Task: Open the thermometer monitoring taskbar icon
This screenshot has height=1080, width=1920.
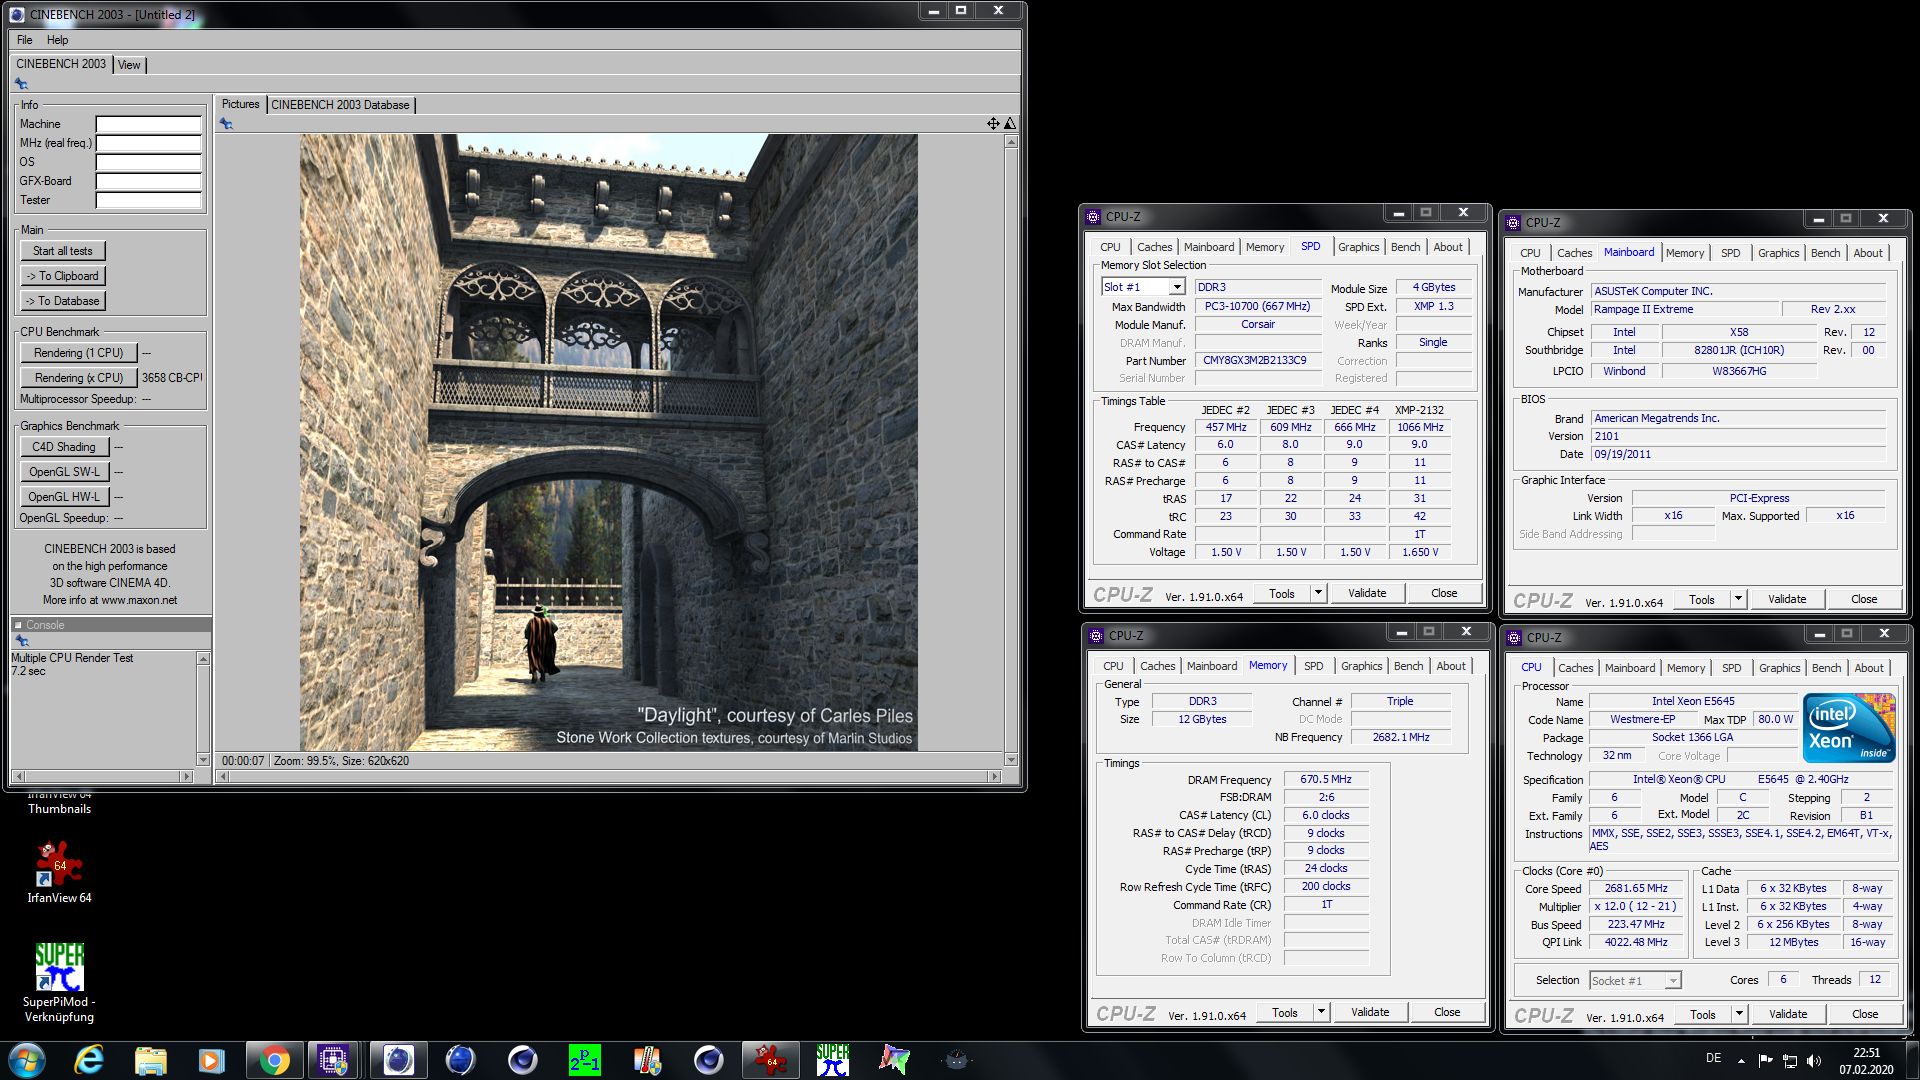Action: pos(647,1060)
